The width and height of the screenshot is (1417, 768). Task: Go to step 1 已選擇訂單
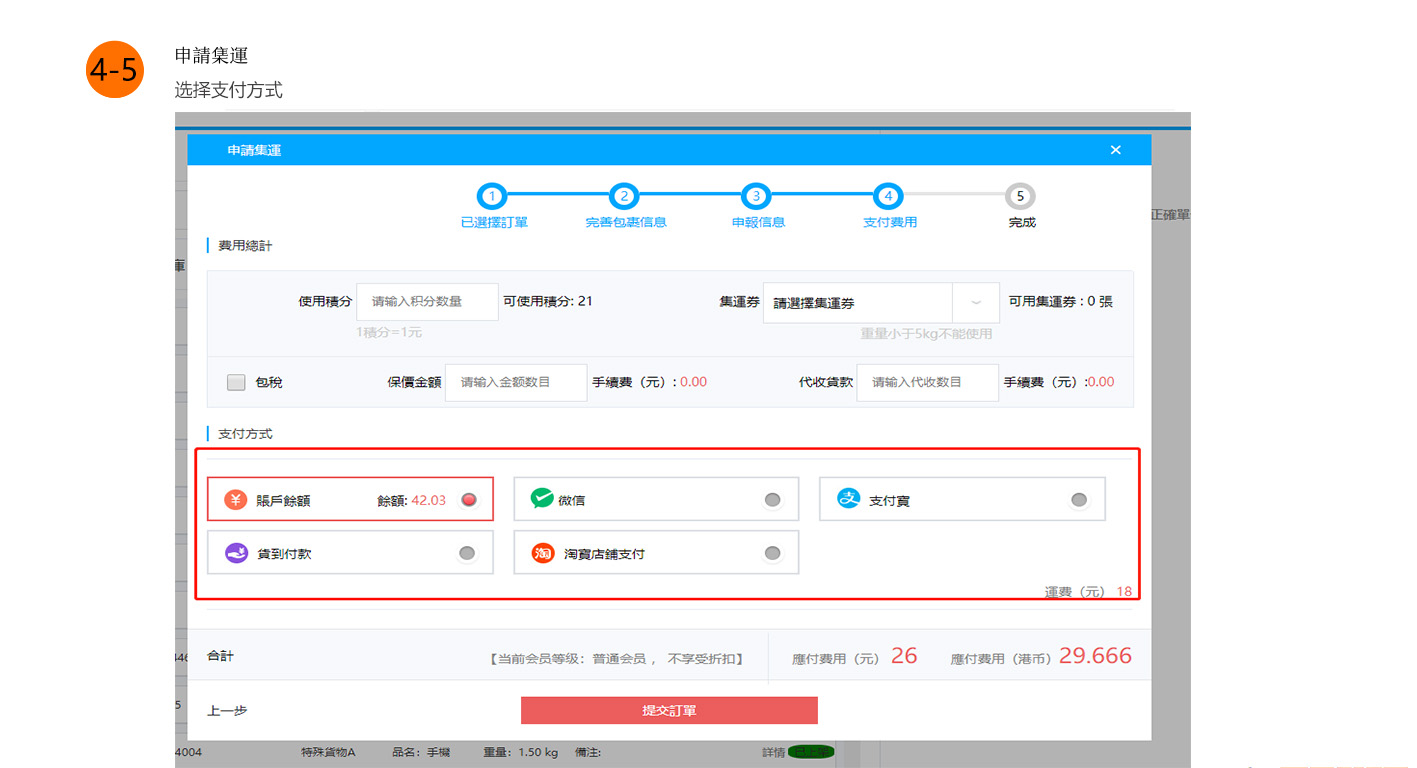click(x=492, y=197)
